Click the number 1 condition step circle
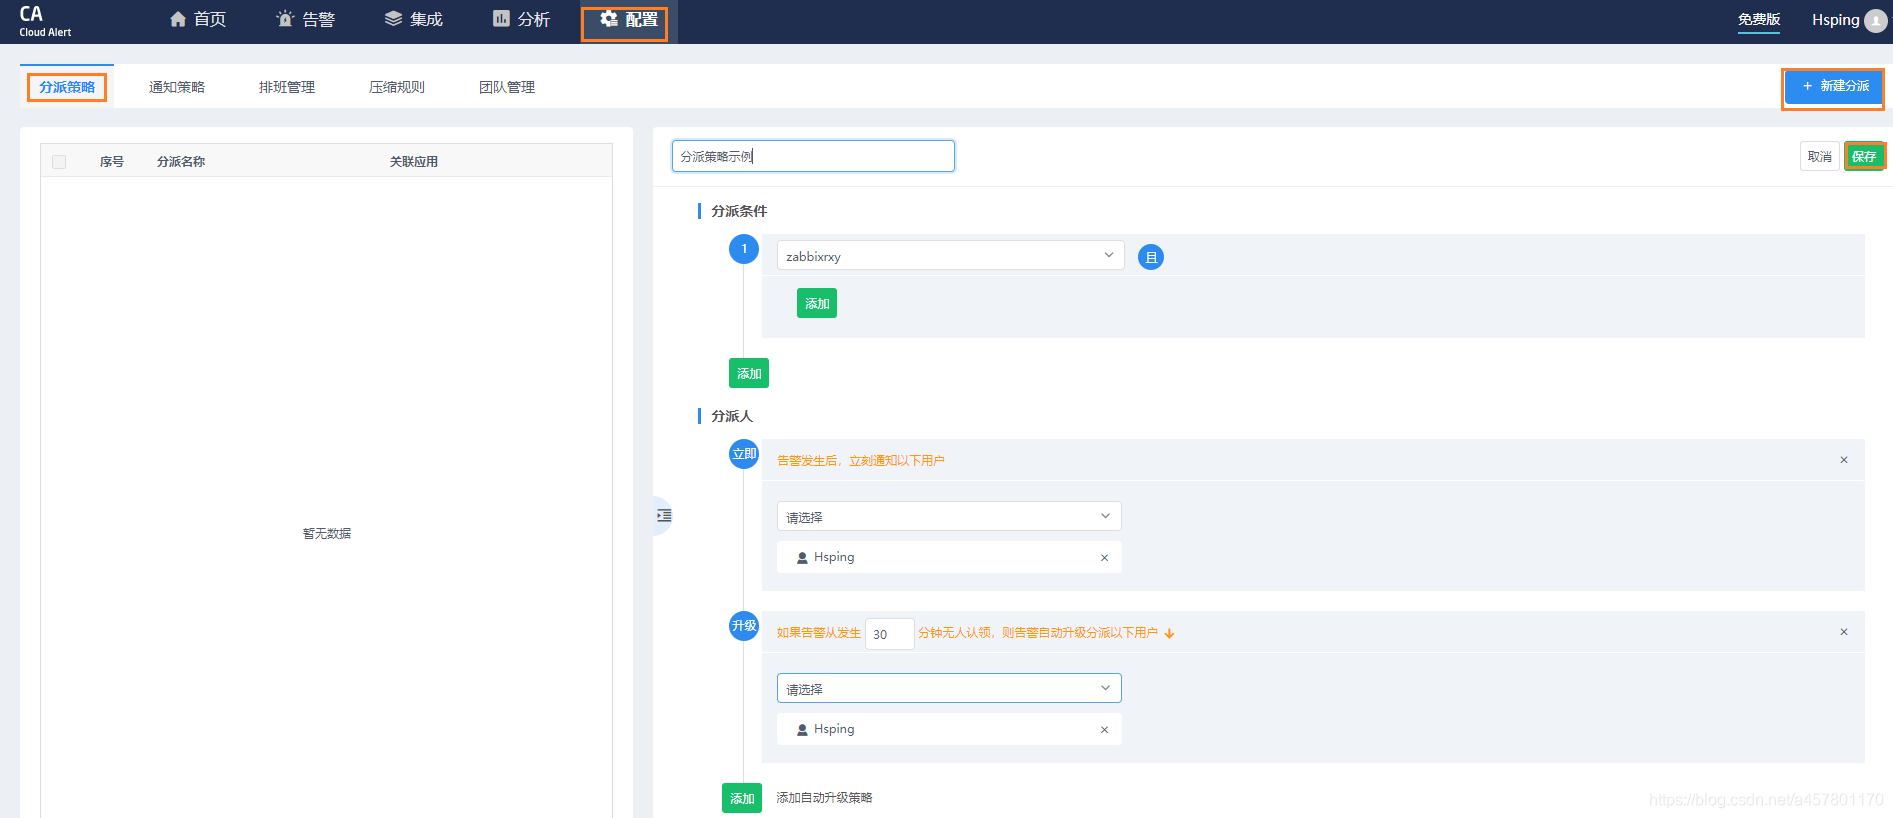The image size is (1893, 818). 744,249
